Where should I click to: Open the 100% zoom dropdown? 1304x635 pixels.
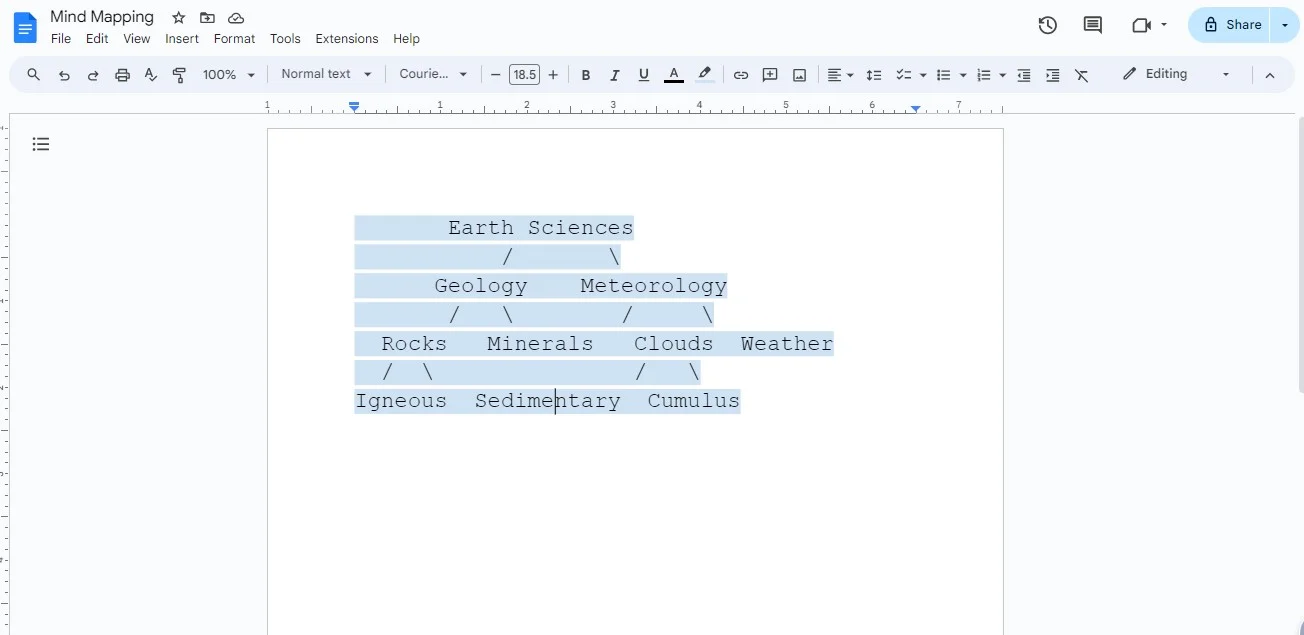coord(229,75)
